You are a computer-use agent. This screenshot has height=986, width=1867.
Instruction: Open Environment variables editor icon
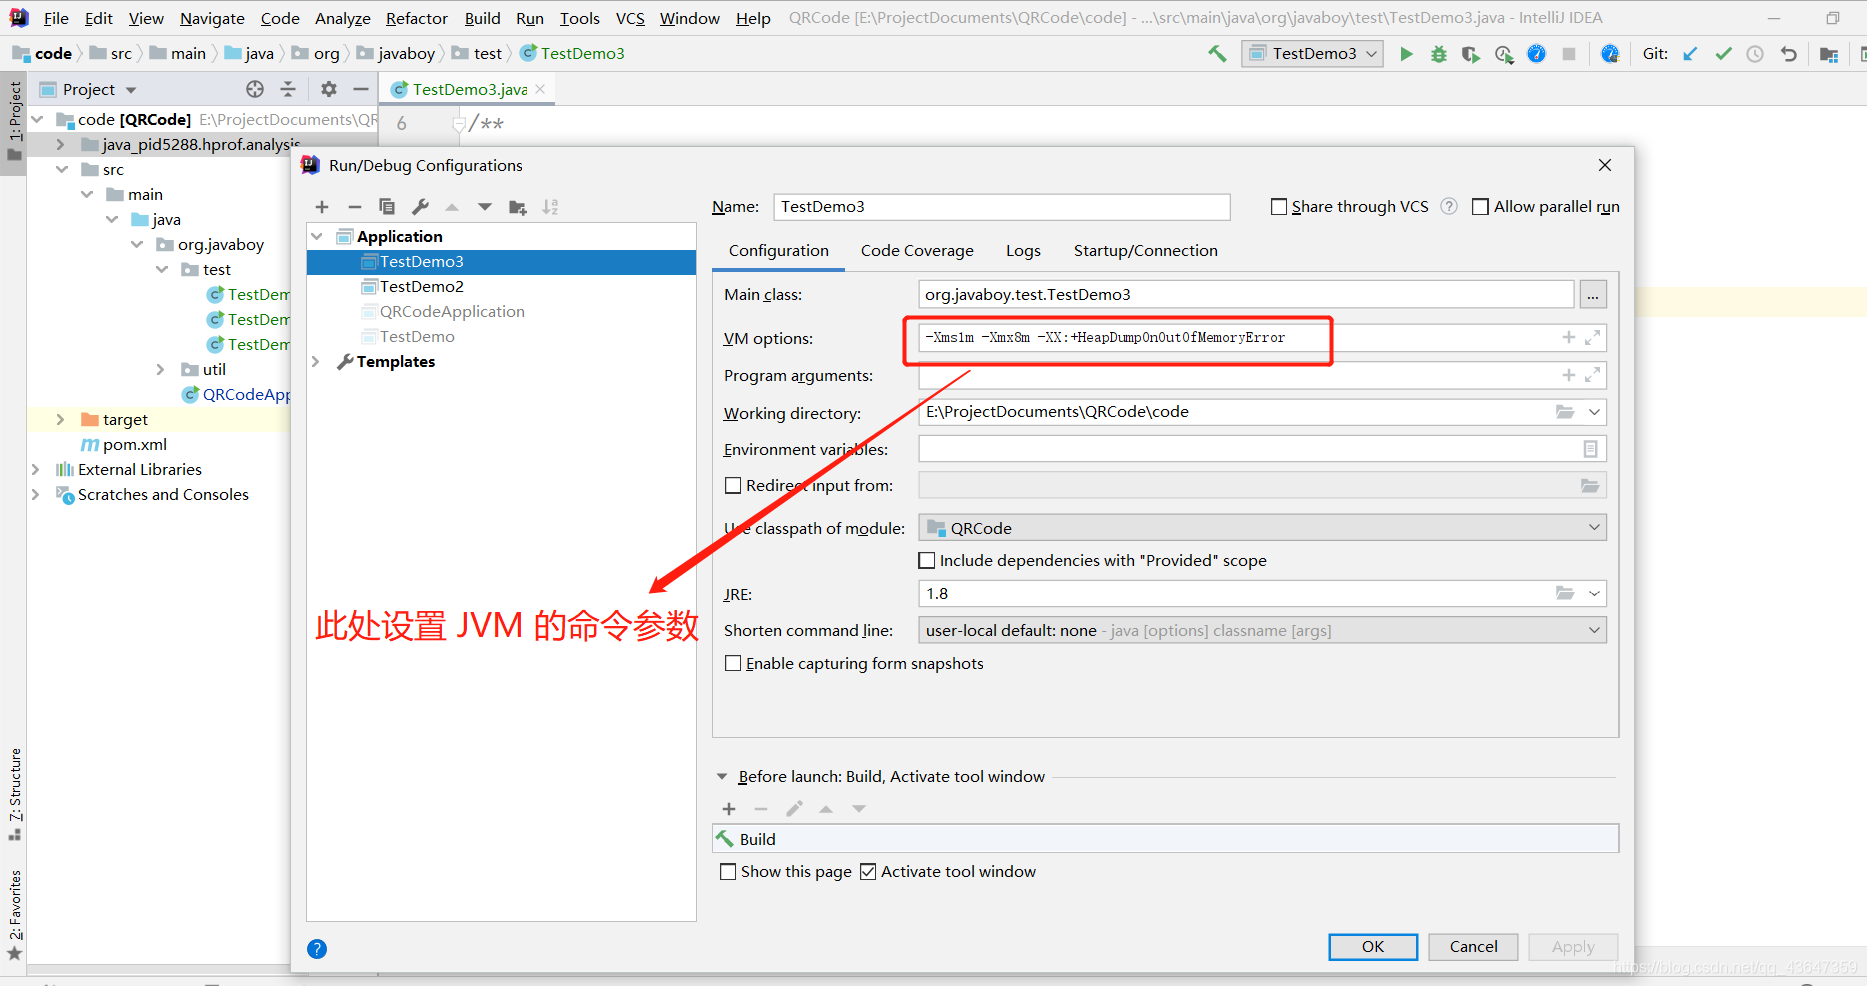coord(1590,449)
